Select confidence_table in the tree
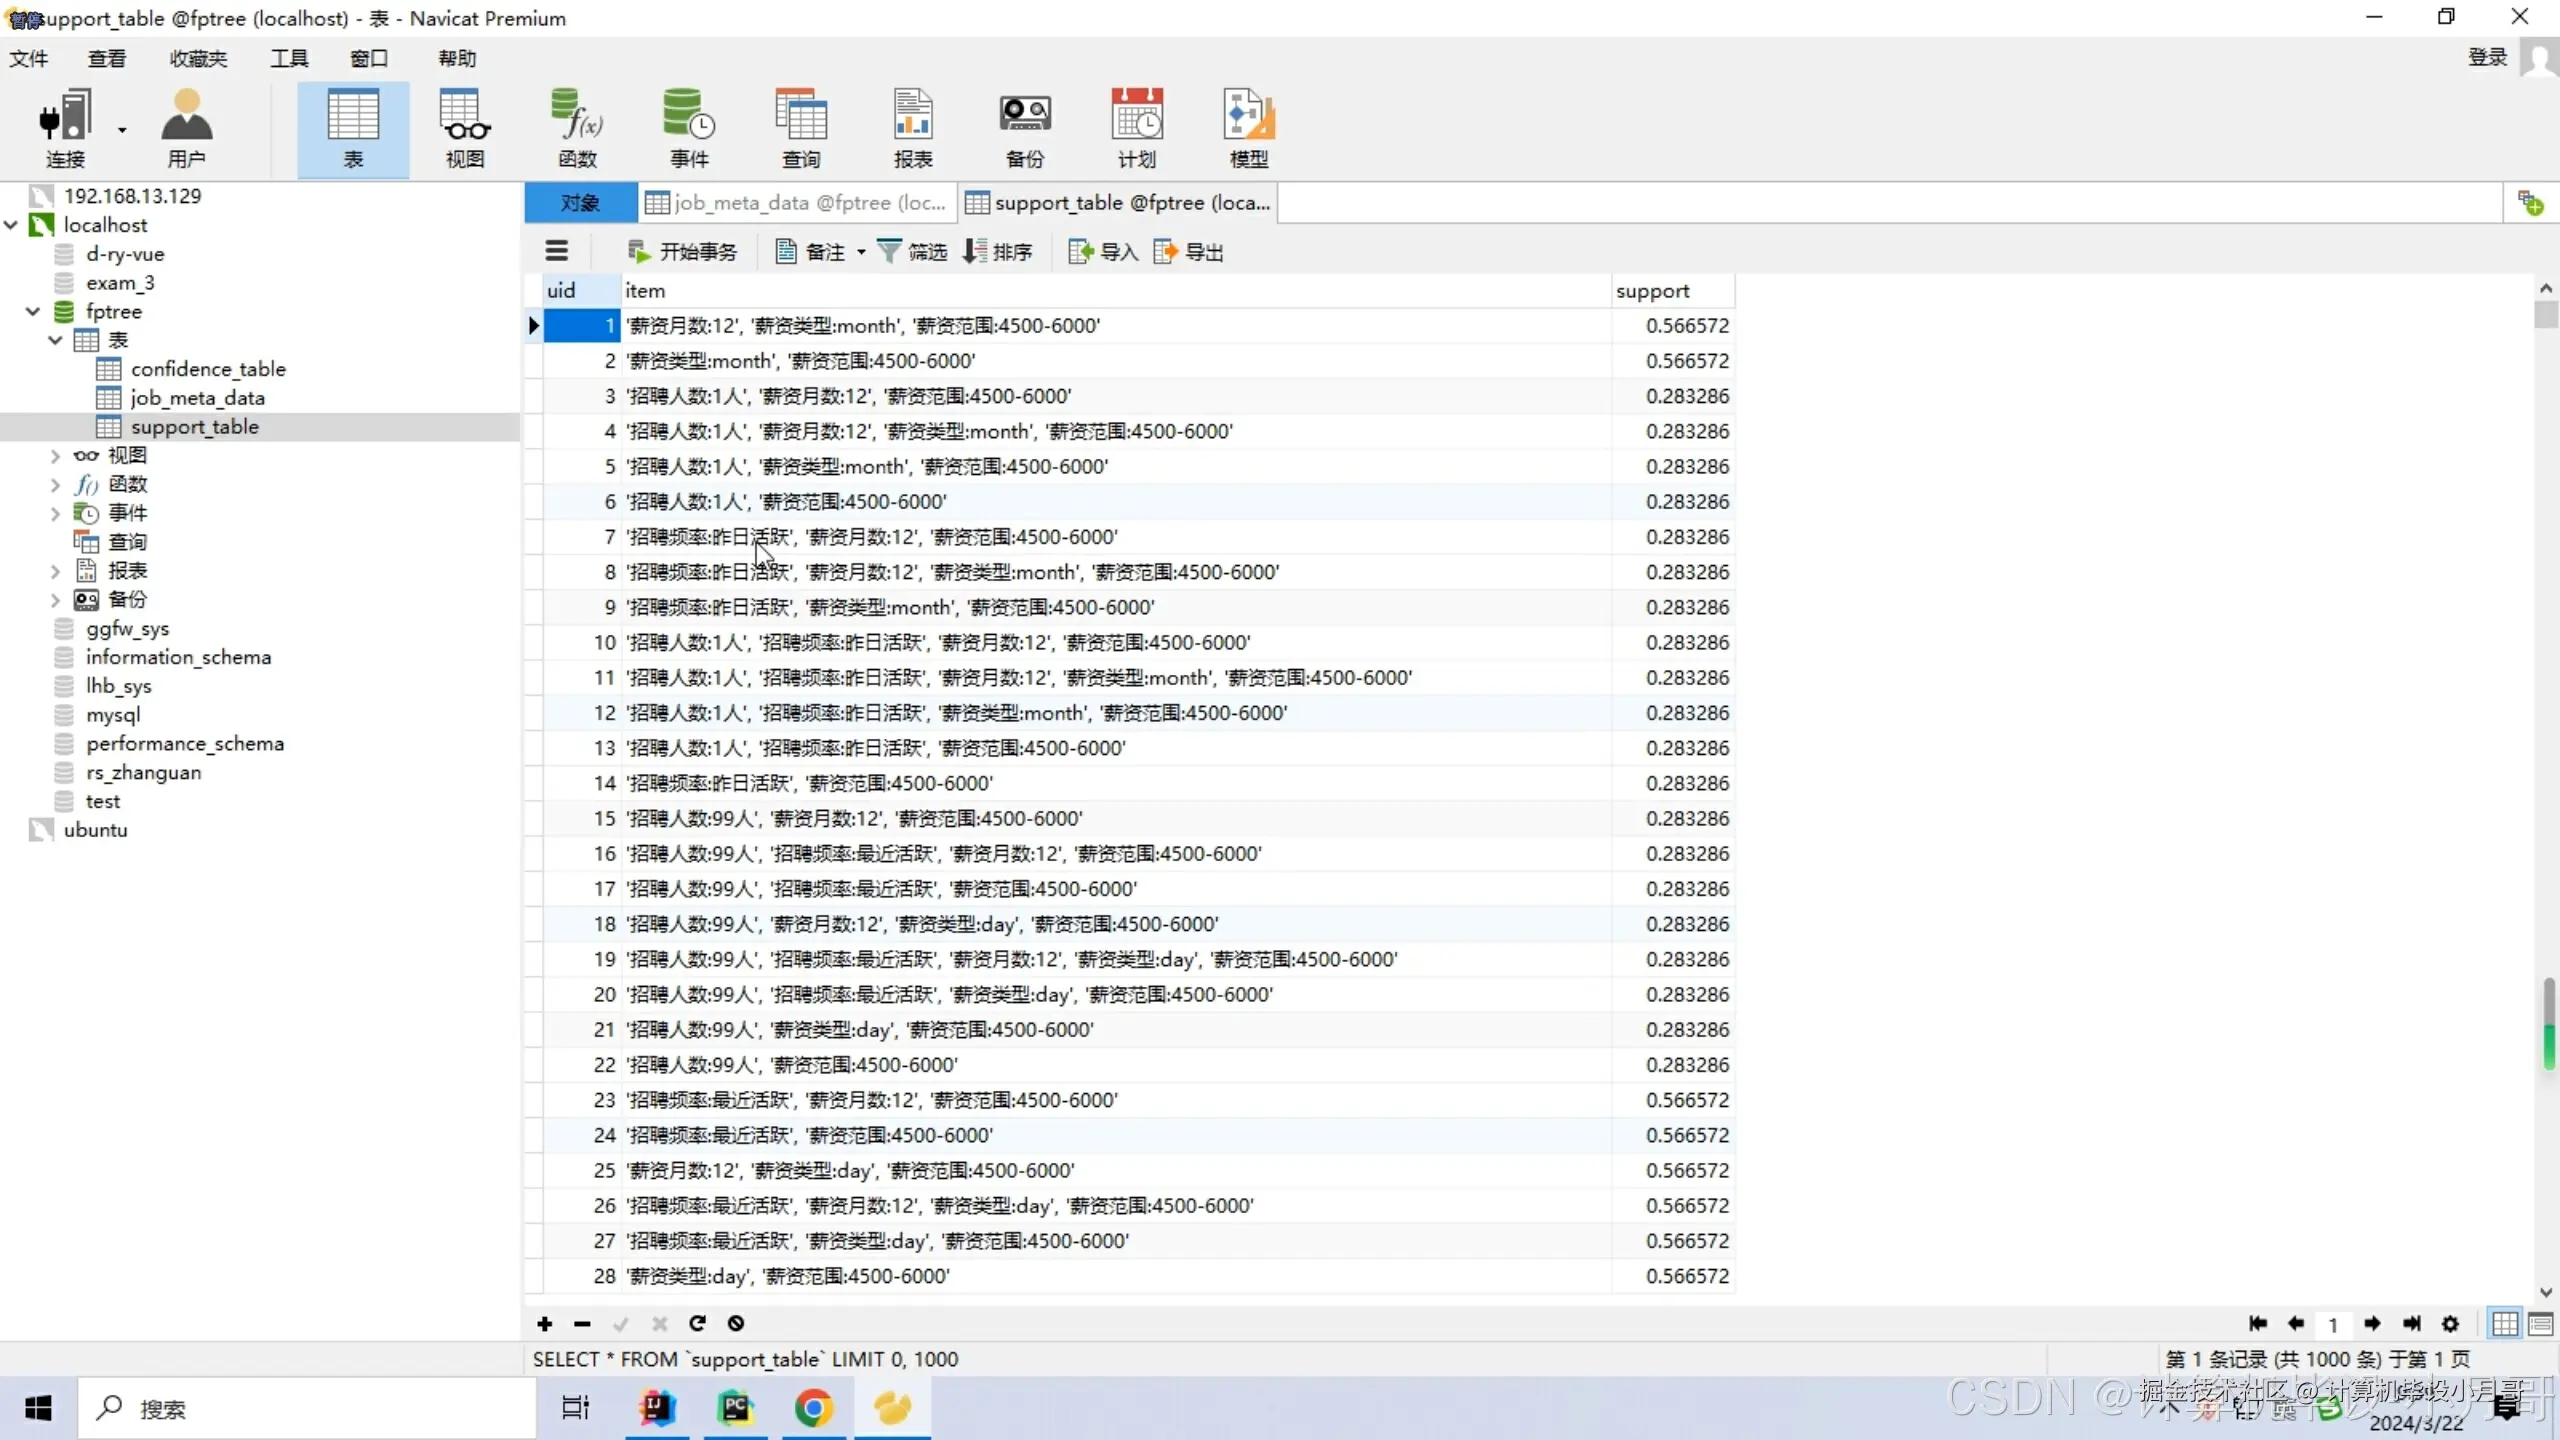The height and width of the screenshot is (1440, 2560). 208,369
